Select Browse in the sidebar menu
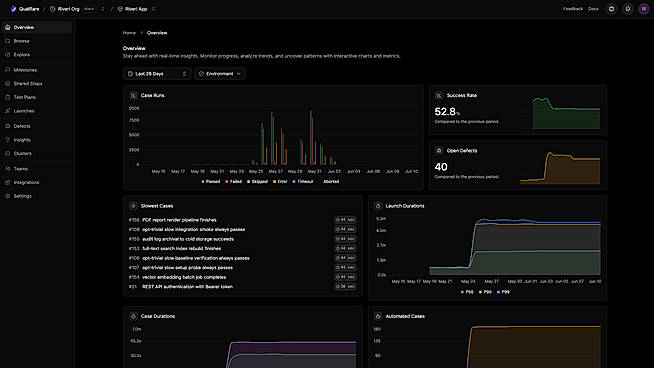Viewport: 654px width, 368px height. click(x=37, y=41)
